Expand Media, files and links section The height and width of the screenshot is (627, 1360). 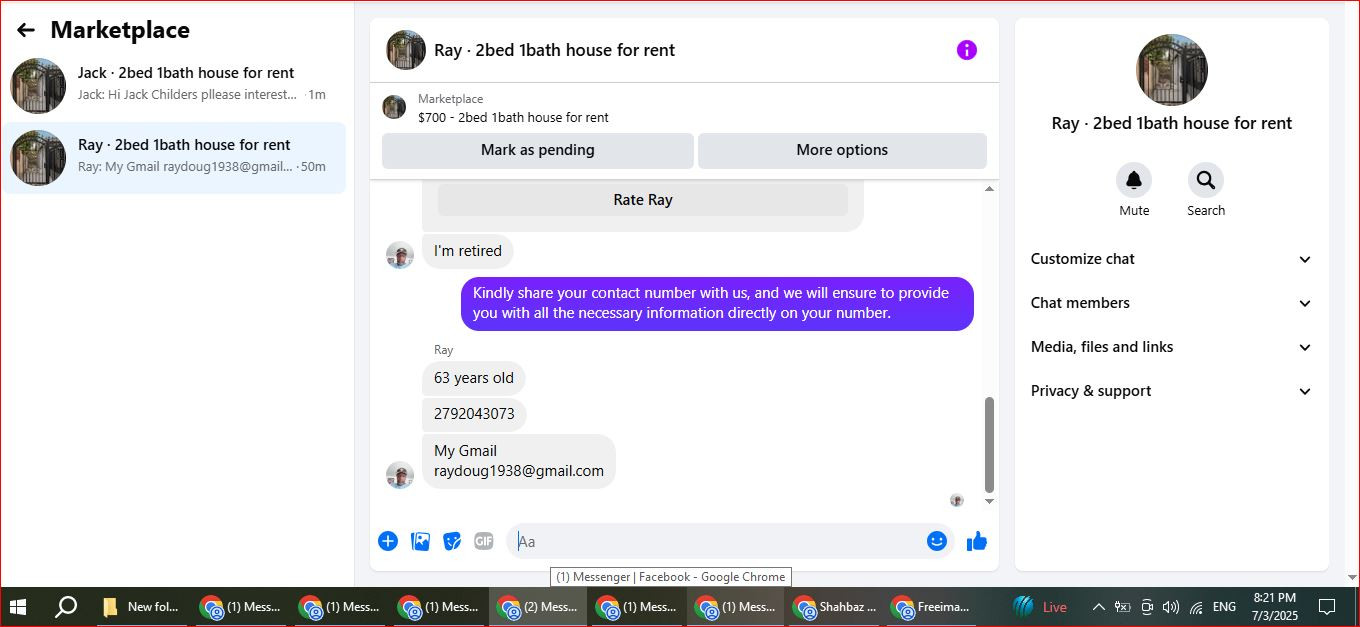click(x=1172, y=347)
